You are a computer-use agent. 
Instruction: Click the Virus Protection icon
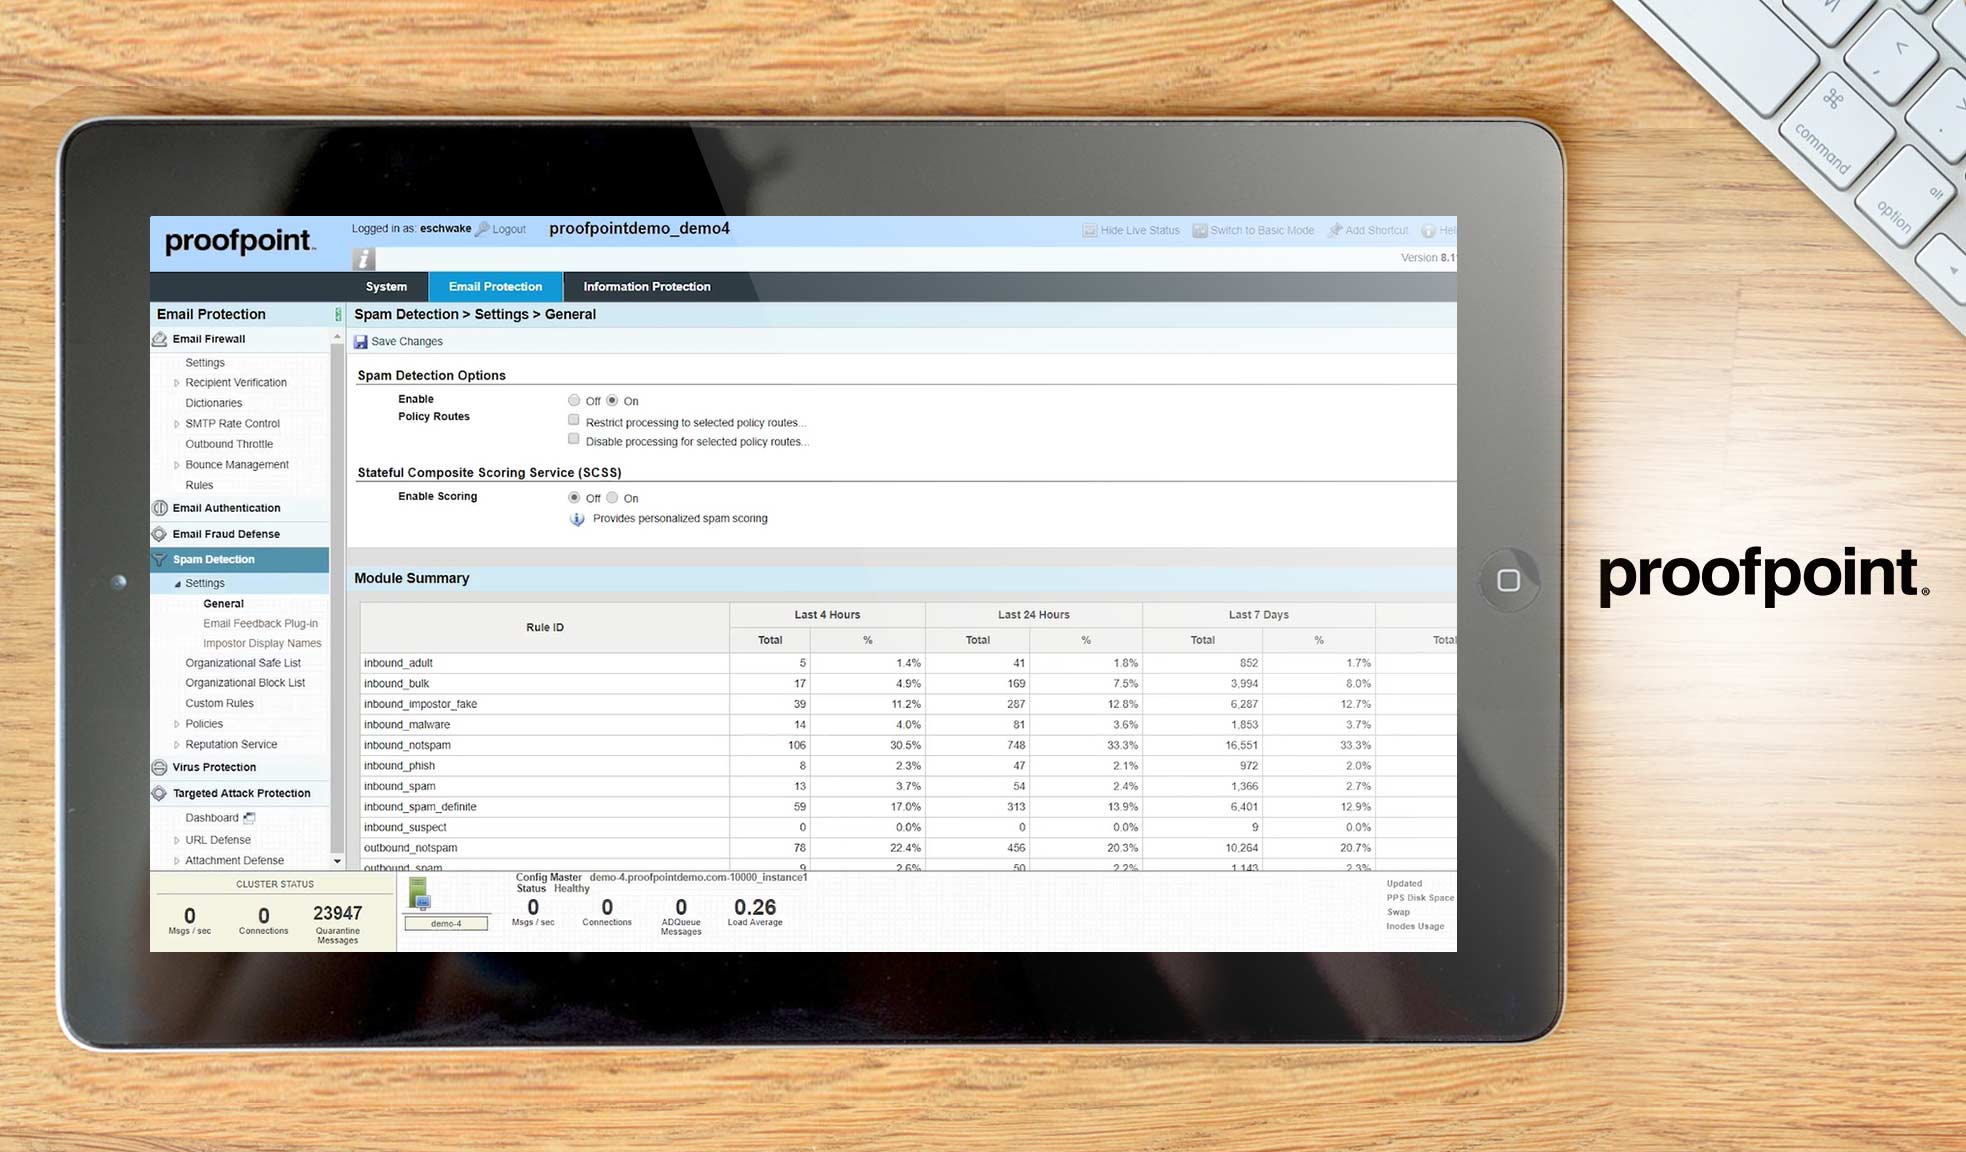coord(159,768)
